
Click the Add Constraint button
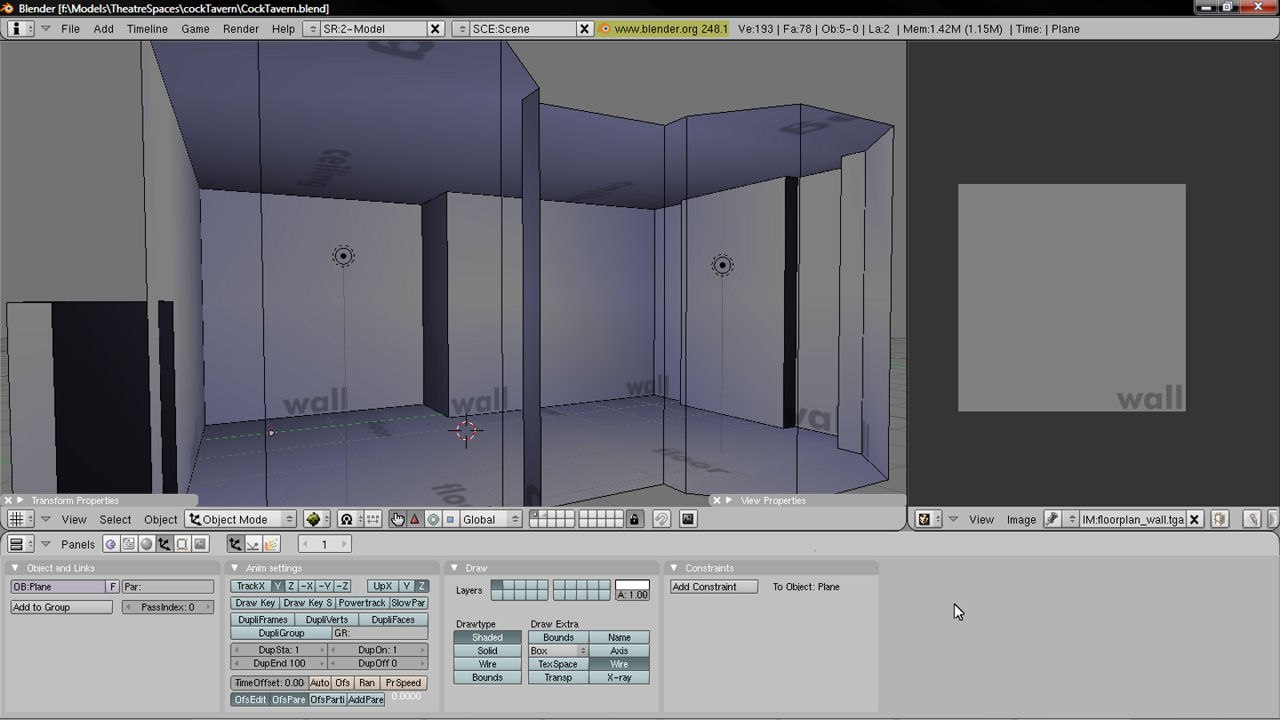(713, 587)
